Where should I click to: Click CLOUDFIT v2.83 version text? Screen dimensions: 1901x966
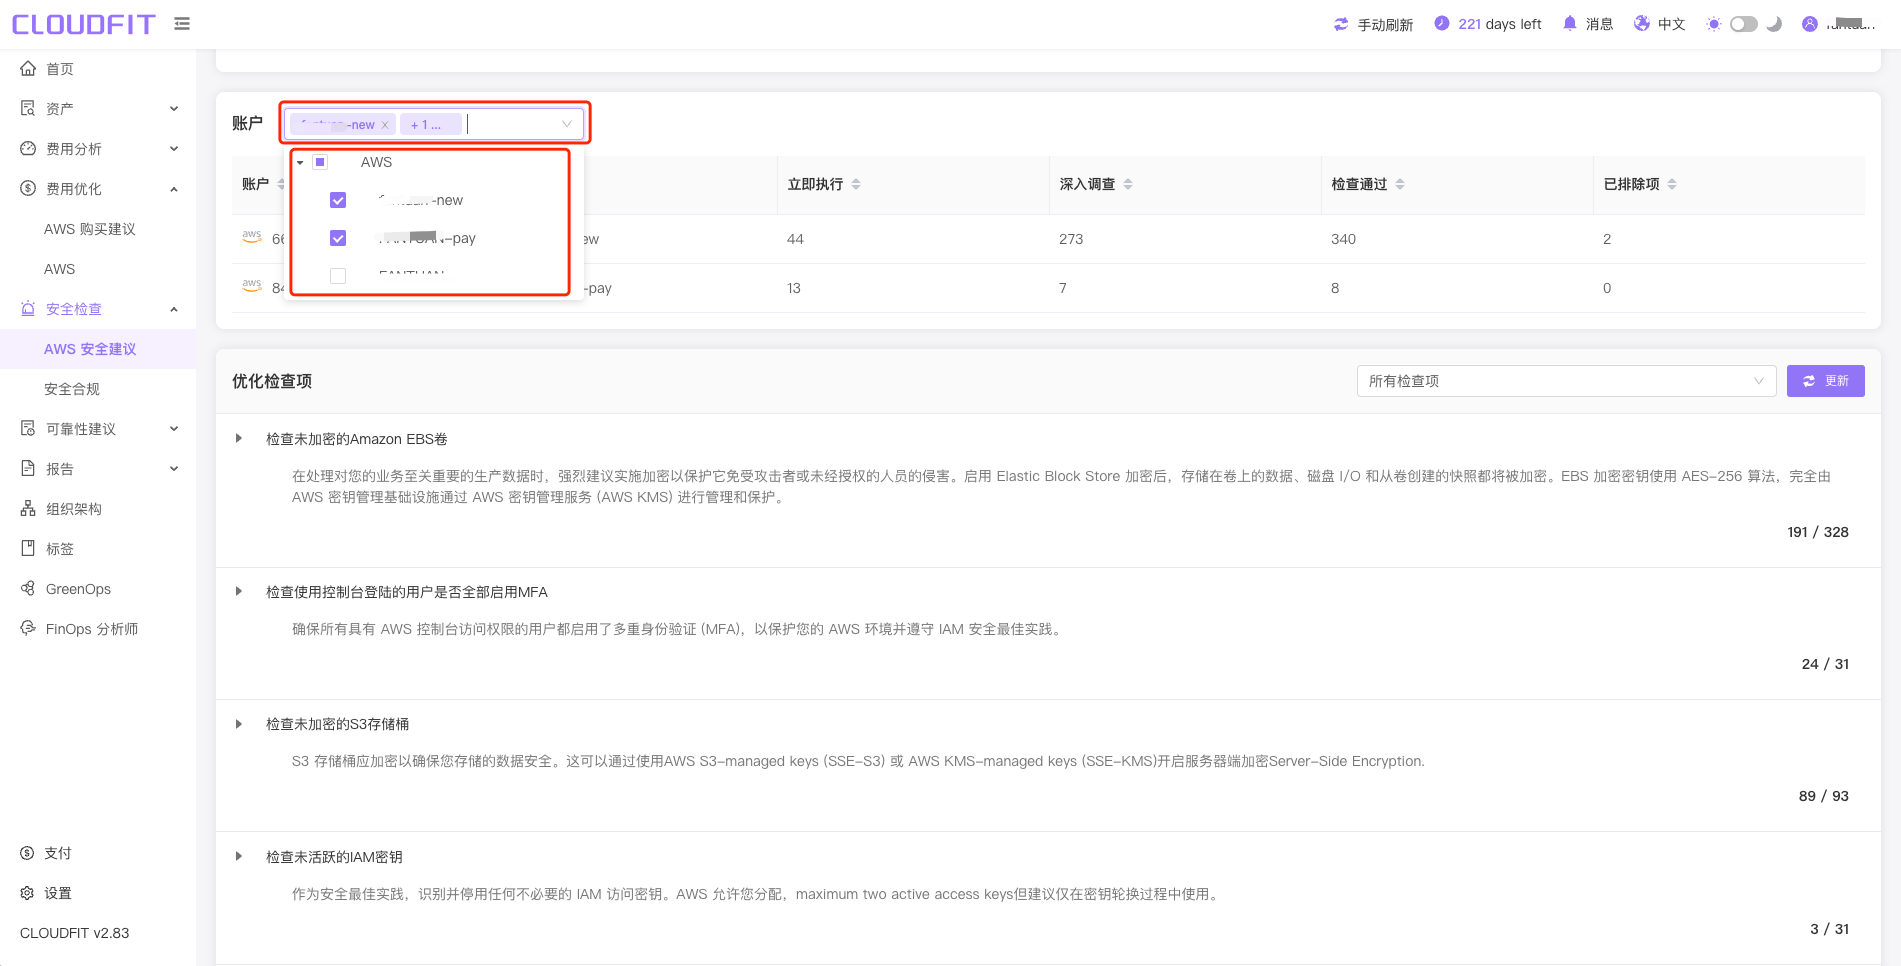click(x=75, y=933)
